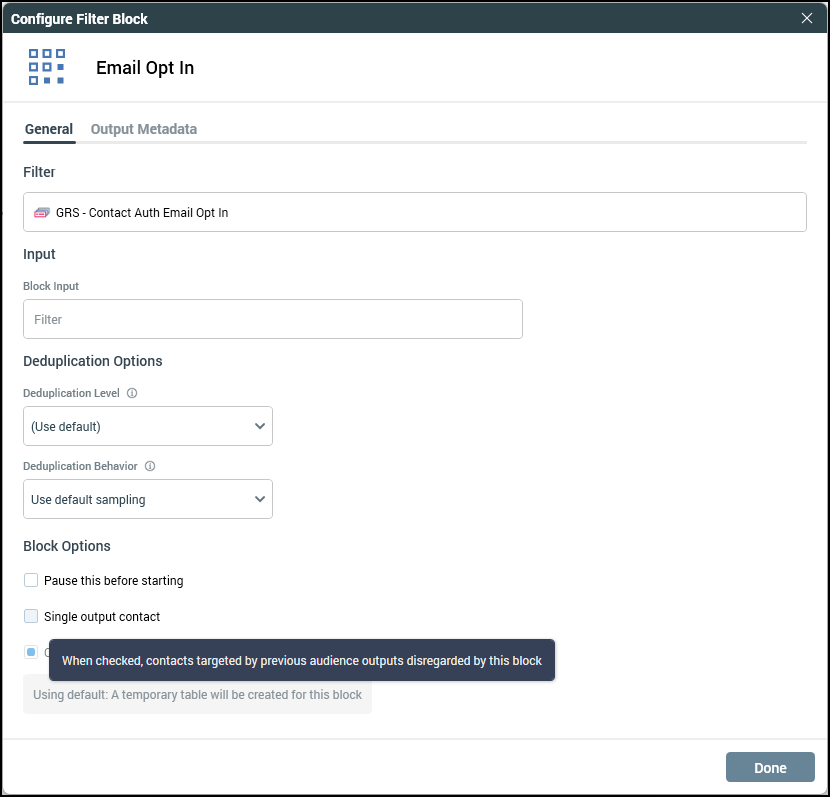Click the pink filter icon beside GRS filter name
The height and width of the screenshot is (797, 830).
click(x=41, y=213)
